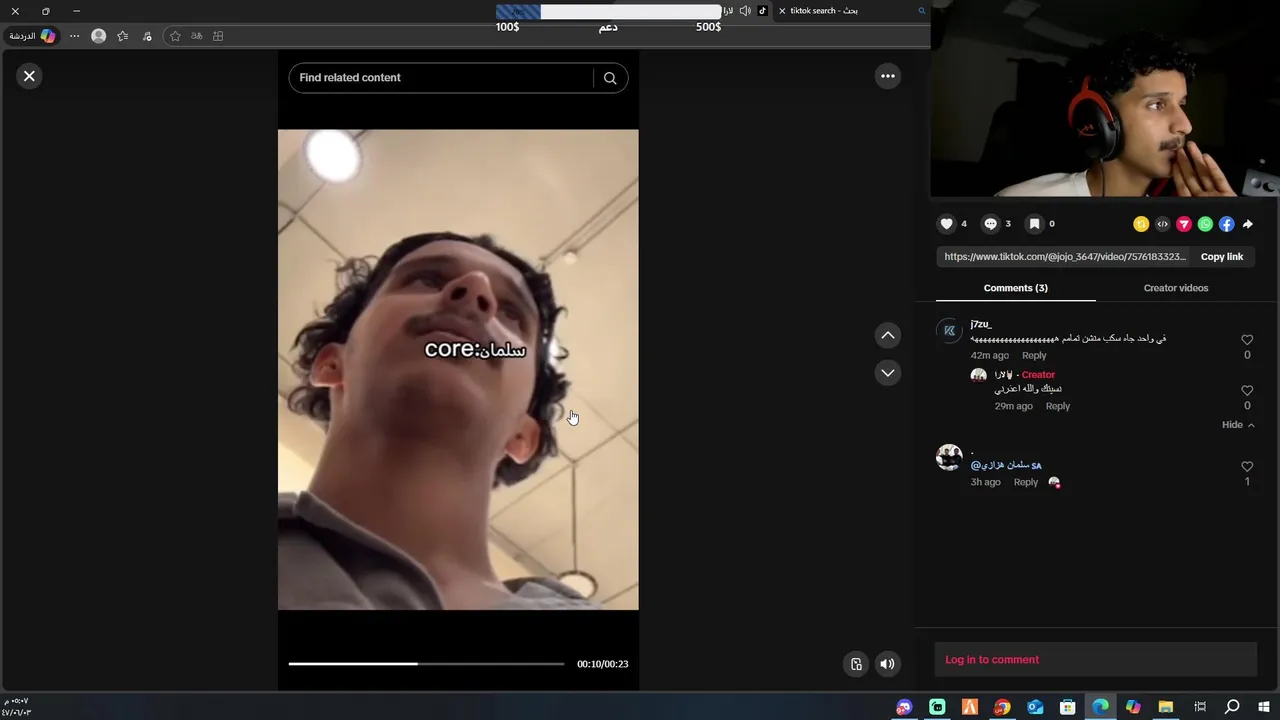Close the TikTok video viewer with the X

click(29, 76)
